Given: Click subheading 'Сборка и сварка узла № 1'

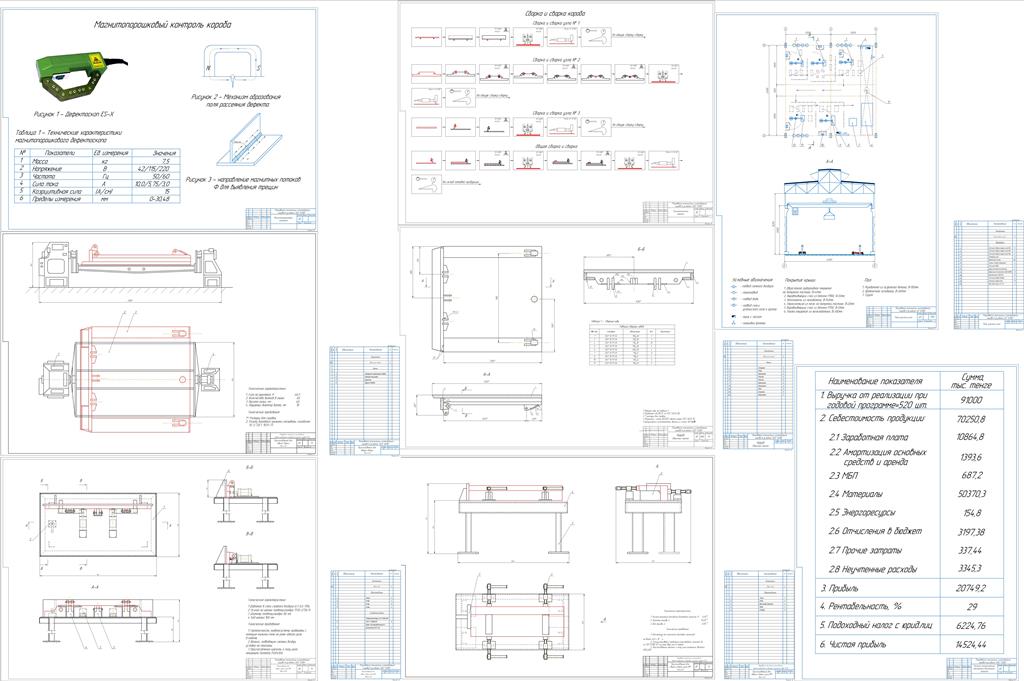Looking at the screenshot, I should pyautogui.click(x=556, y=23).
